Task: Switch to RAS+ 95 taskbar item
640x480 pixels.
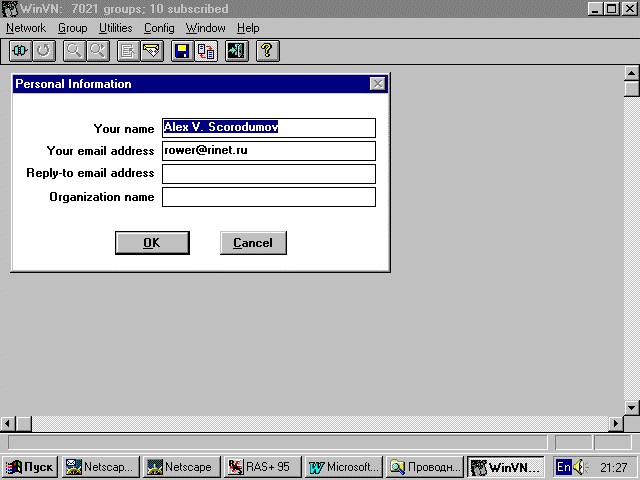Action: (x=263, y=467)
